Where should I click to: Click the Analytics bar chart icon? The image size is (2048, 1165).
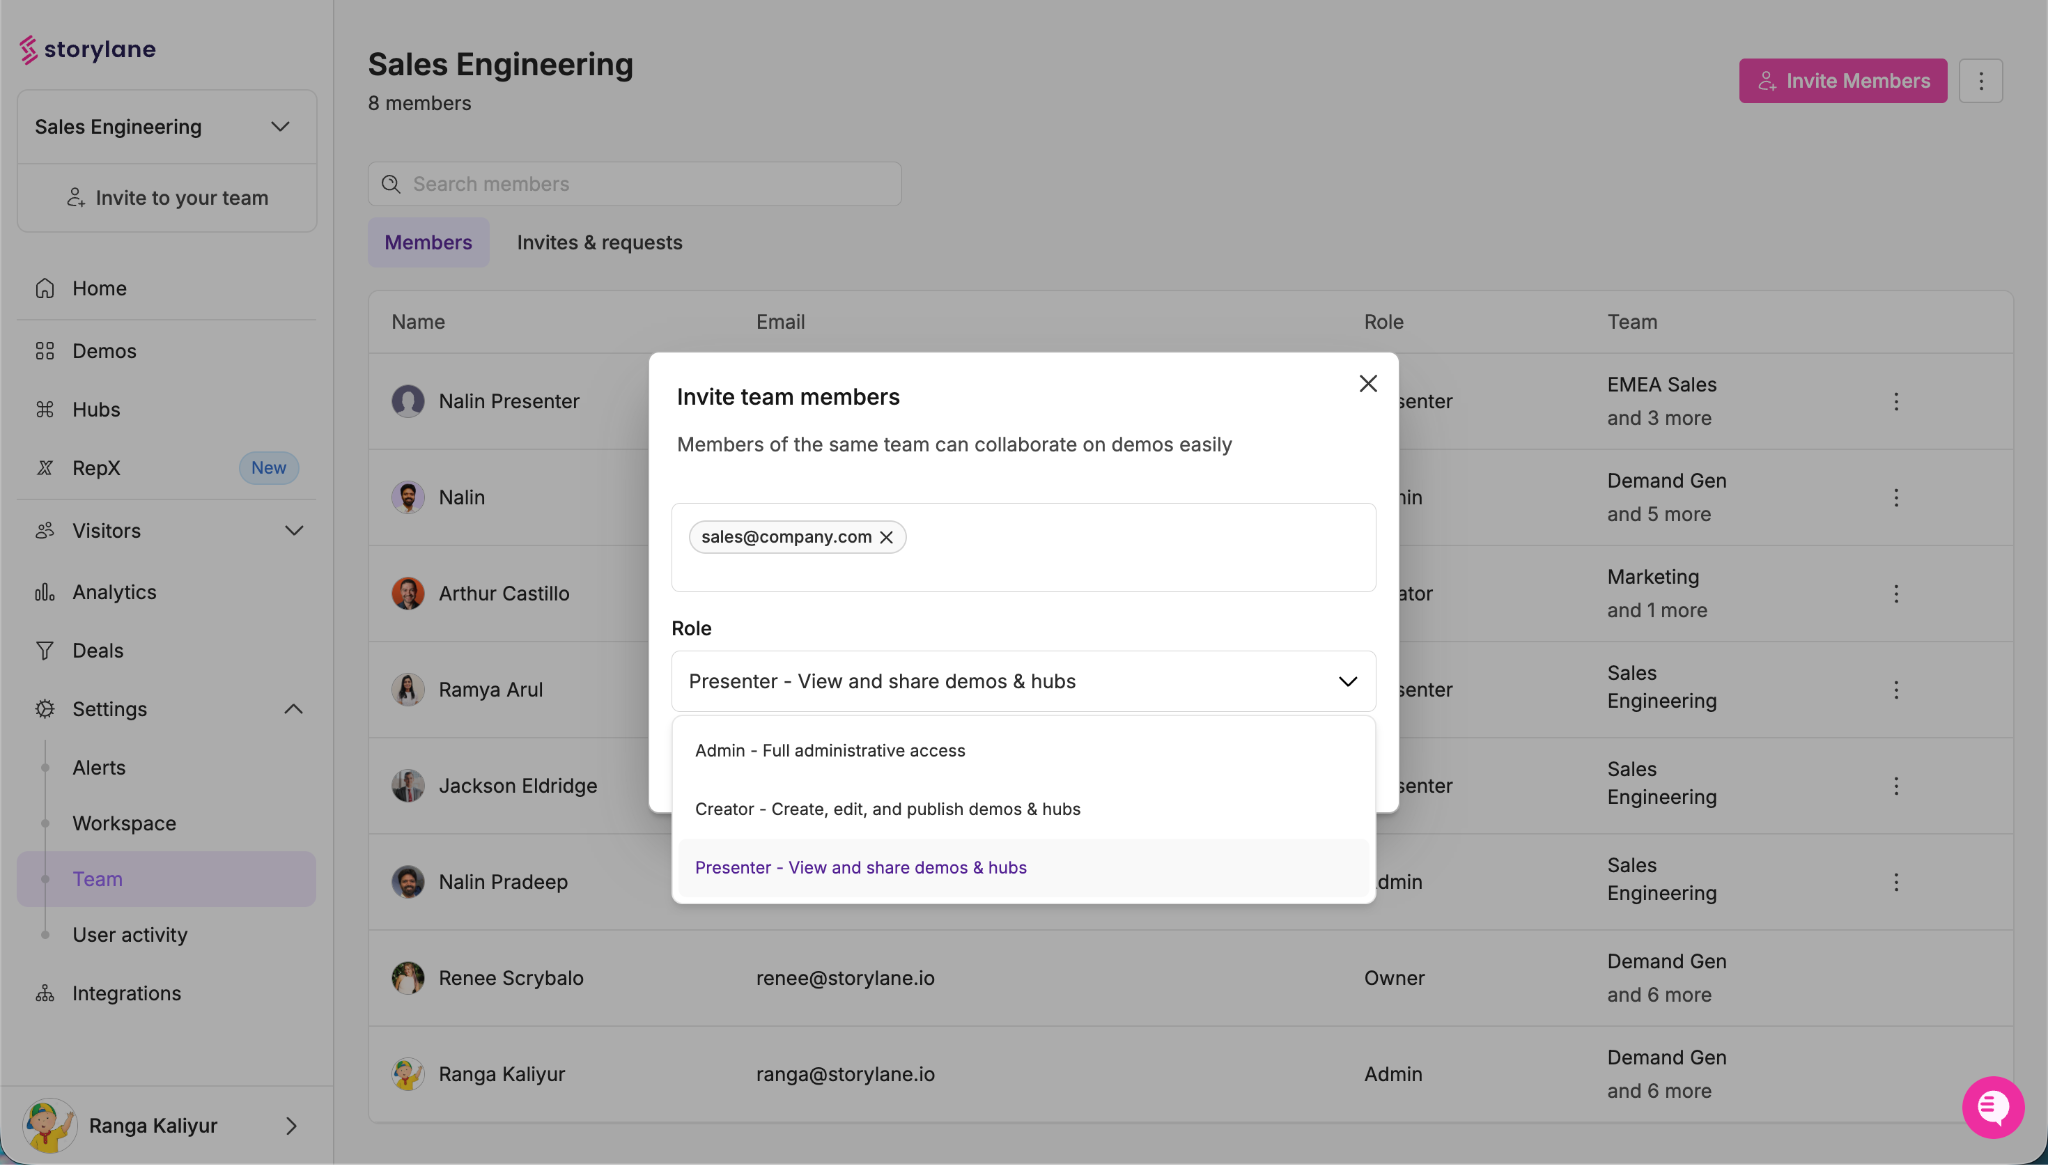[45, 592]
